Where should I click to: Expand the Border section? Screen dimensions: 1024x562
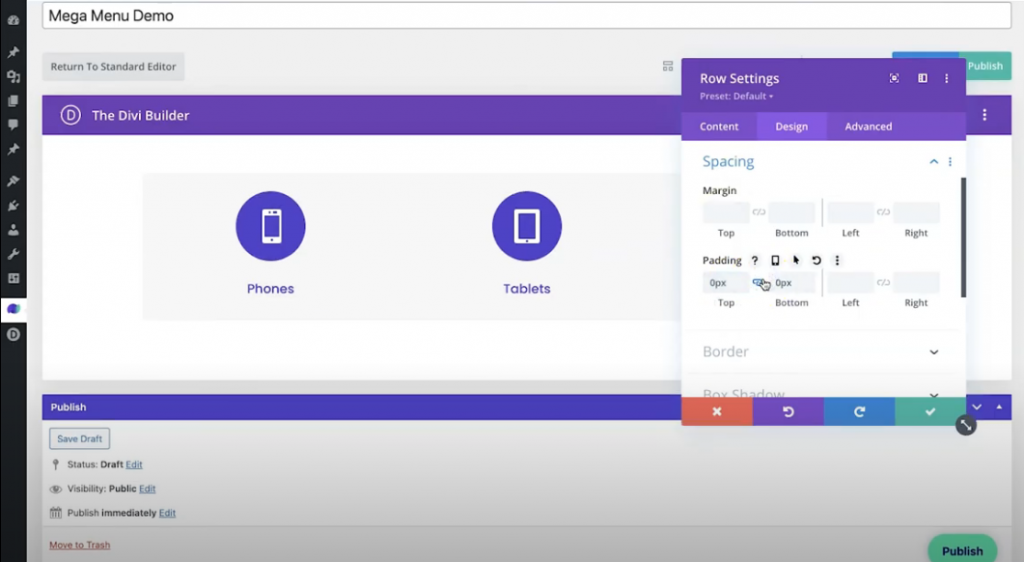(x=821, y=352)
